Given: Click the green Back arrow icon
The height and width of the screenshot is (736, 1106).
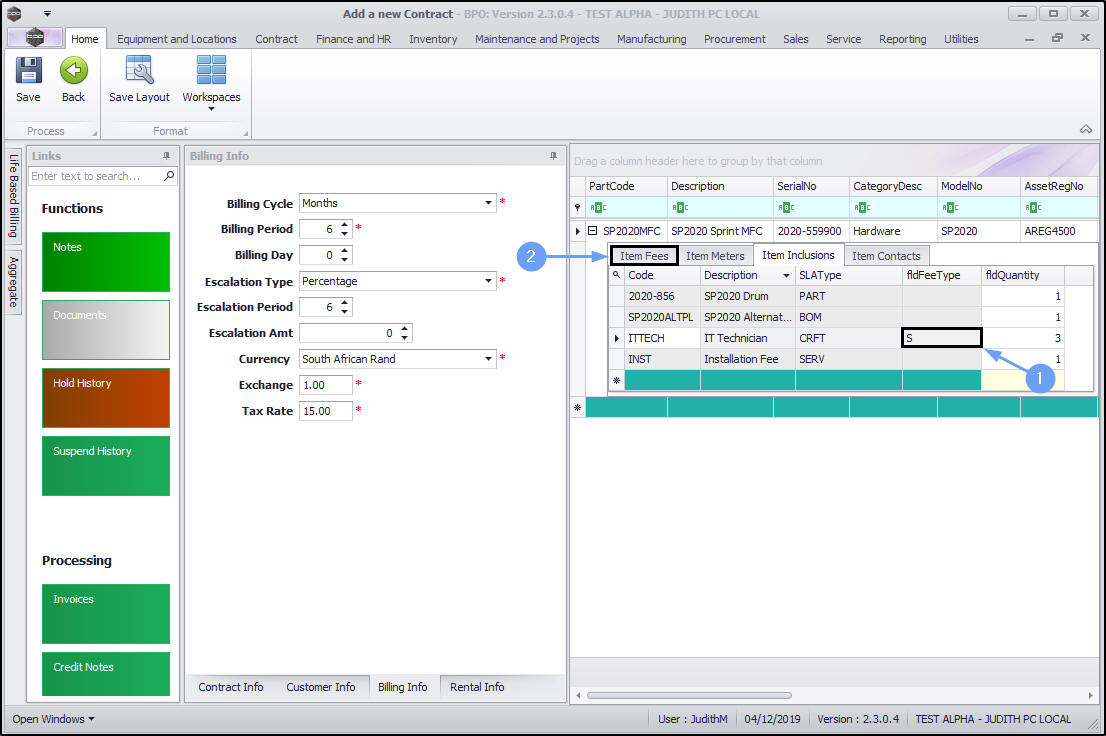Looking at the screenshot, I should 73,71.
